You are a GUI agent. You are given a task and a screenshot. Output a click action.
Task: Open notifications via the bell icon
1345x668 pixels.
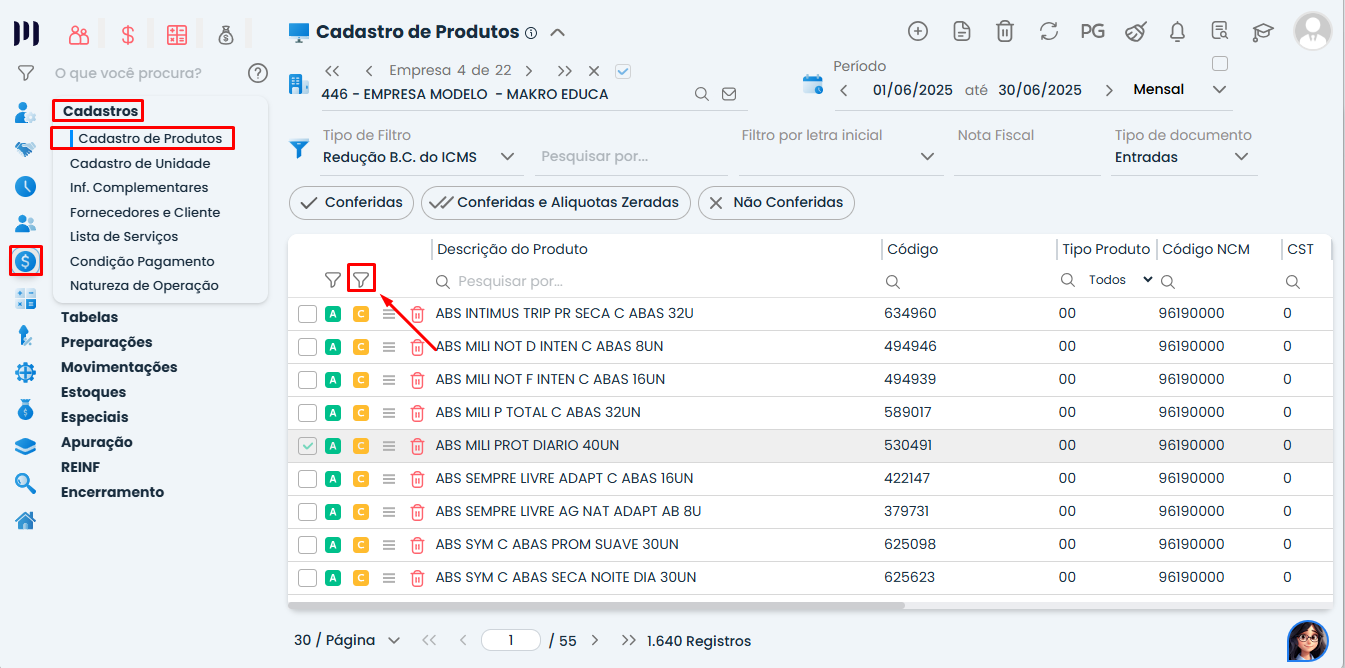tap(1177, 31)
